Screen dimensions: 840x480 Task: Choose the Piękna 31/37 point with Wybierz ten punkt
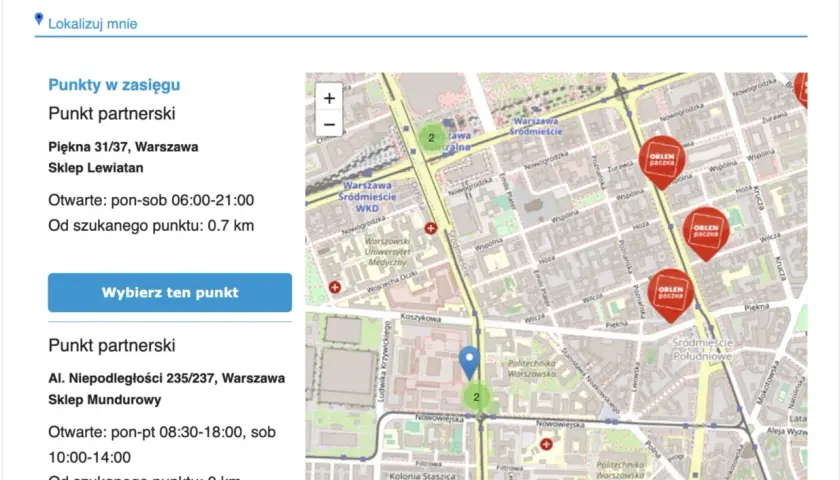point(170,292)
